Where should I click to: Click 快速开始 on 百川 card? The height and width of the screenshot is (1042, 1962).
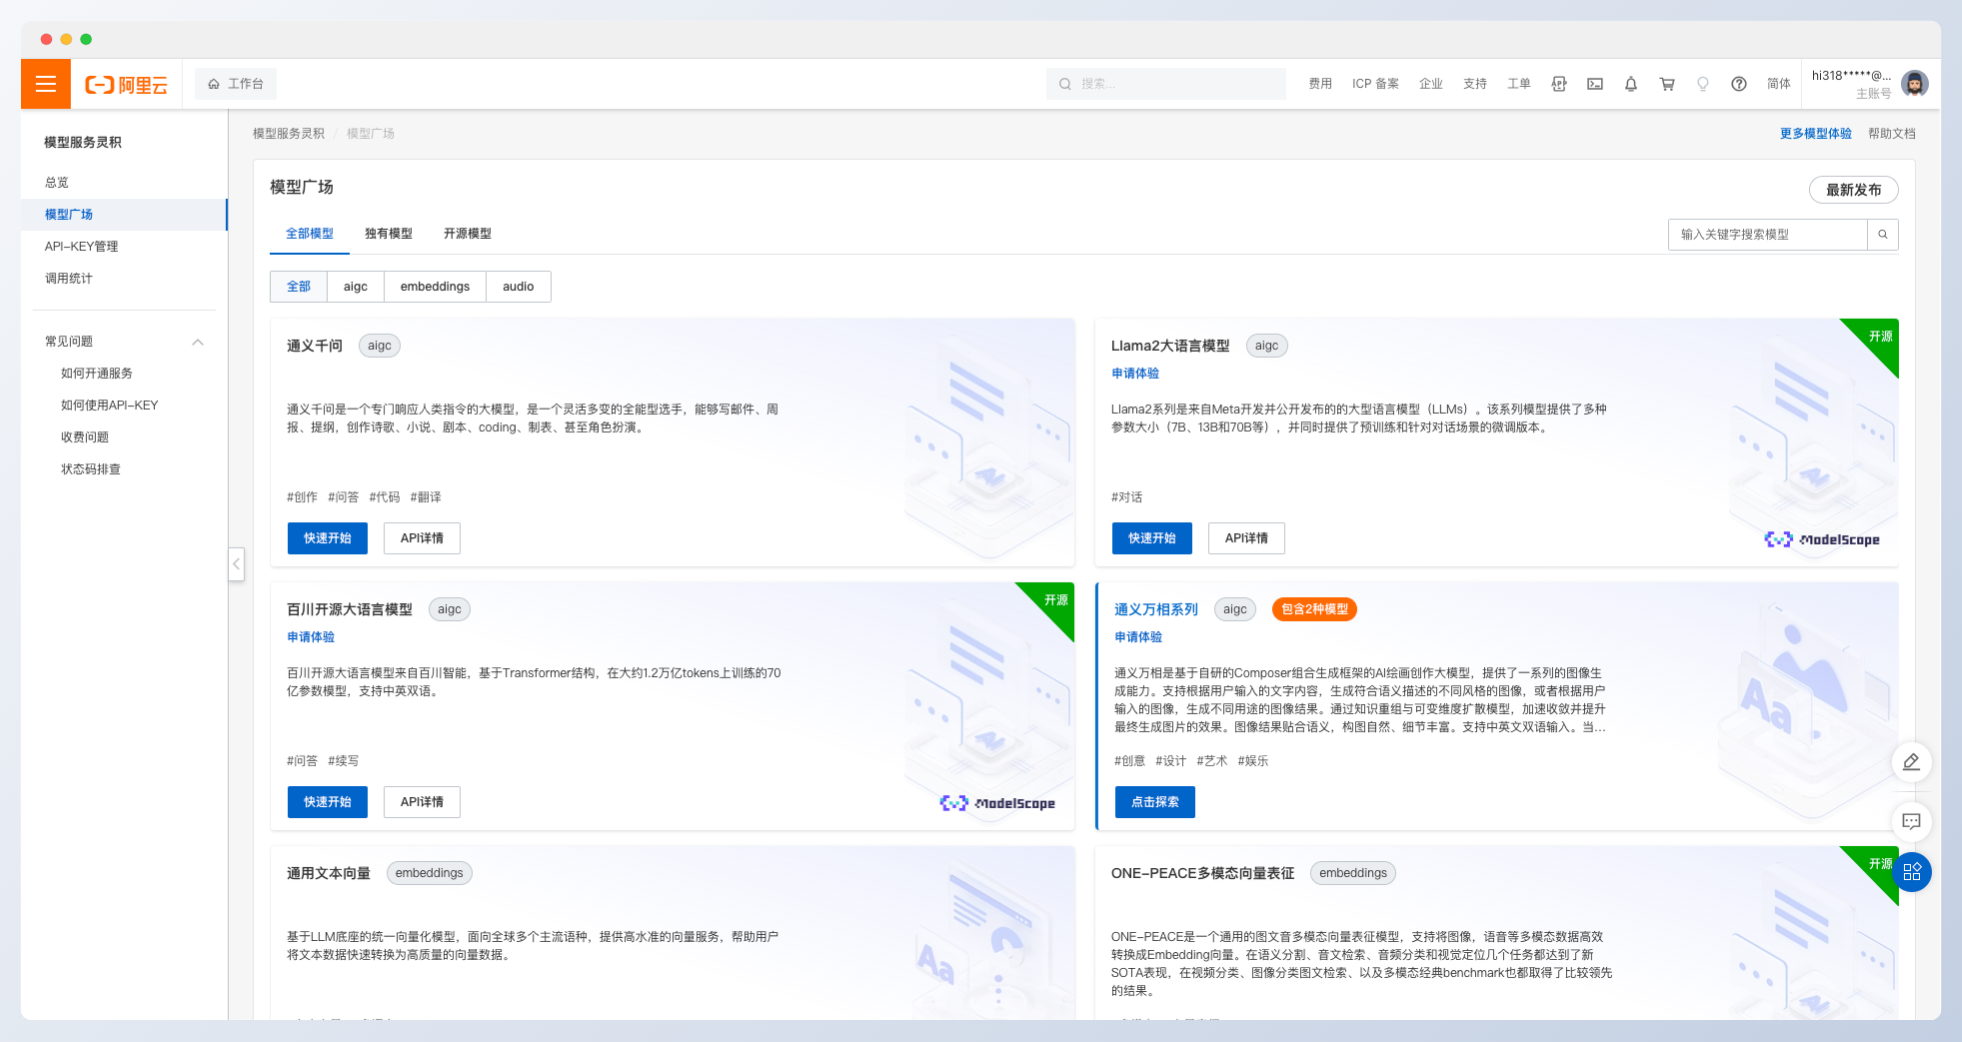[328, 802]
